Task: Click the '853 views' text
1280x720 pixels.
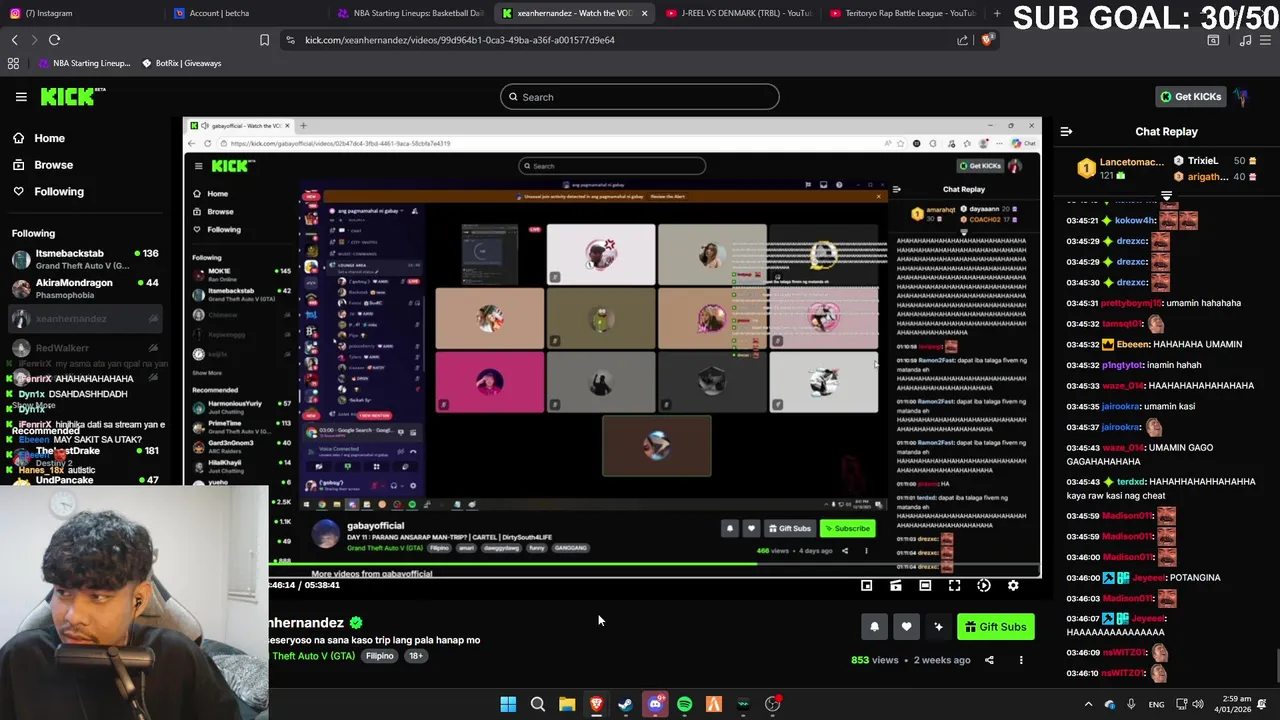Action: (x=874, y=660)
